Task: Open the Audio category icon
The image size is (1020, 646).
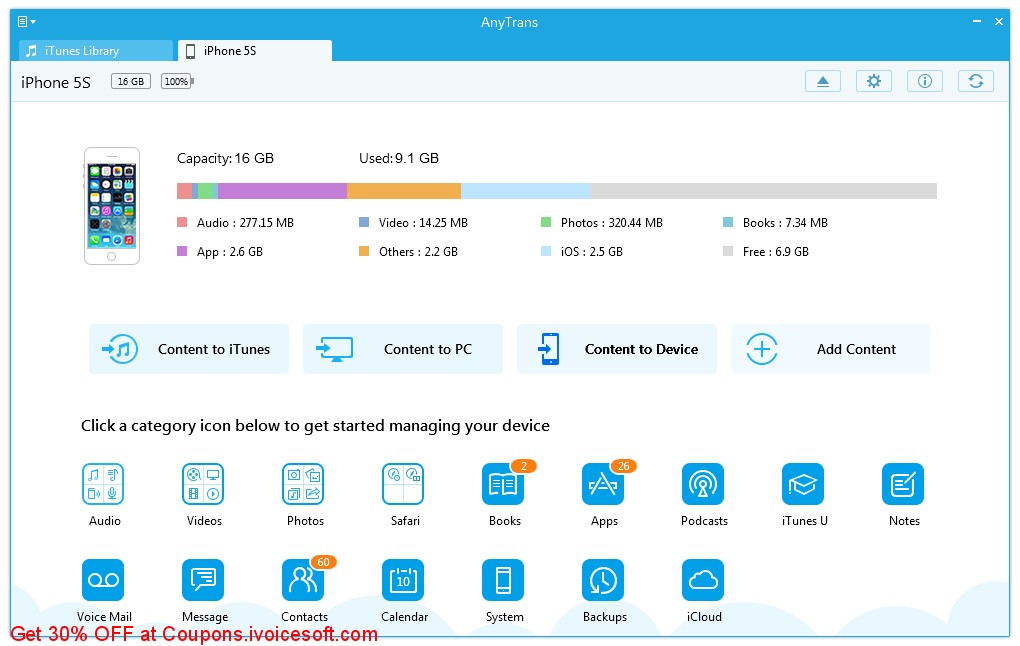Action: [103, 484]
